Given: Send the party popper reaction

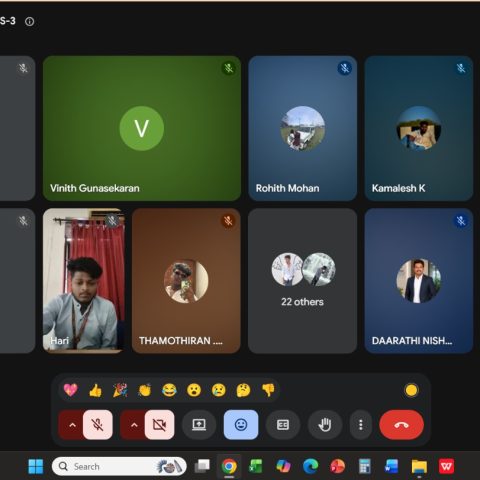Looking at the screenshot, I should coord(120,390).
